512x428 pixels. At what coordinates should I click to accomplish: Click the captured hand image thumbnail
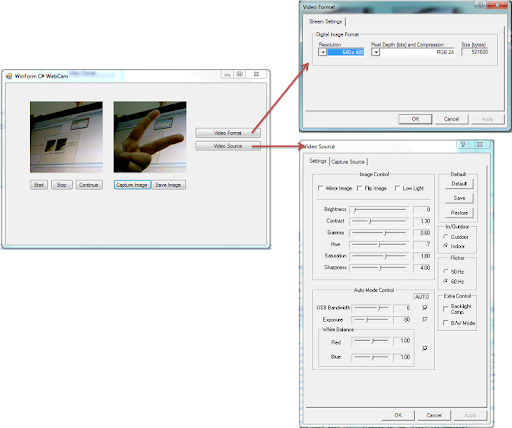pyautogui.click(x=150, y=137)
